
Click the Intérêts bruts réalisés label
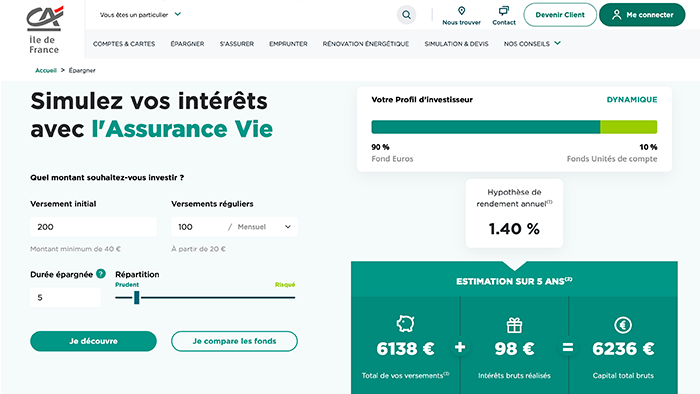click(x=514, y=375)
